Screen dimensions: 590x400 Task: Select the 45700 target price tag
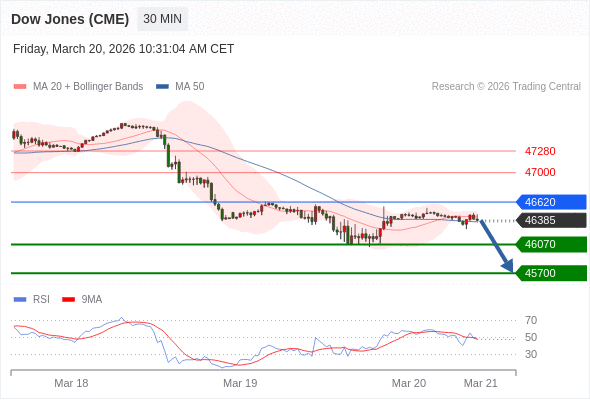pos(551,273)
